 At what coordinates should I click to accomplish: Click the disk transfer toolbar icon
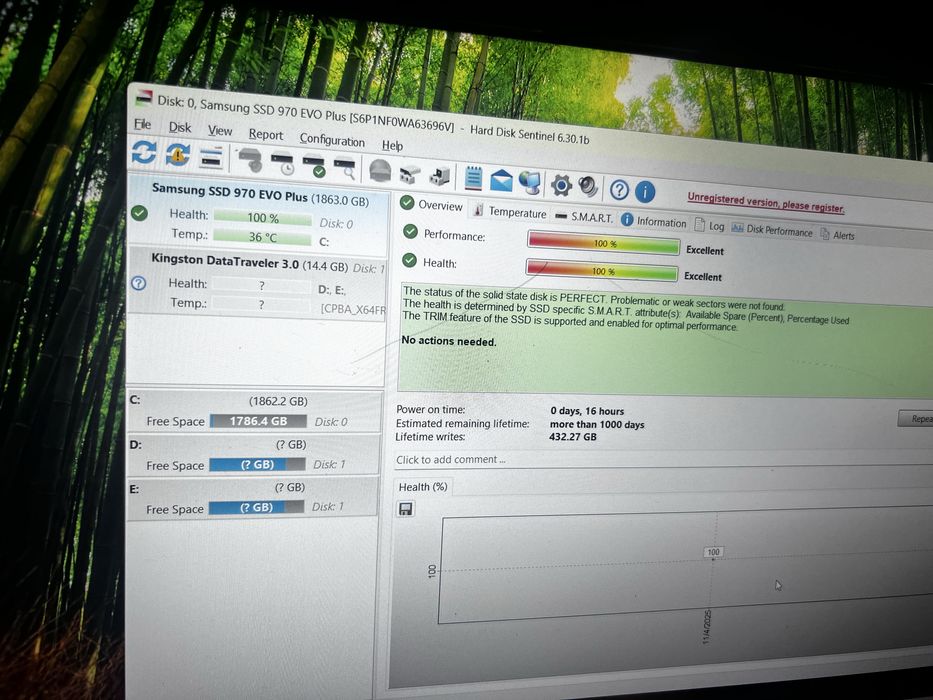click(410, 174)
